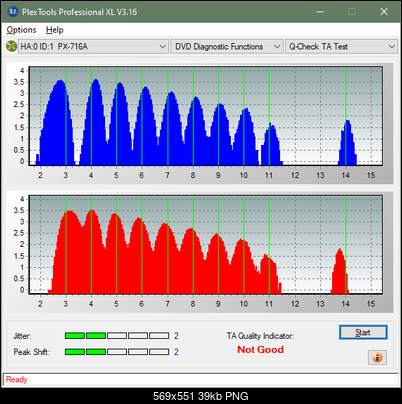This screenshot has width=402, height=404.
Task: Open the orange info button
Action: point(377,358)
